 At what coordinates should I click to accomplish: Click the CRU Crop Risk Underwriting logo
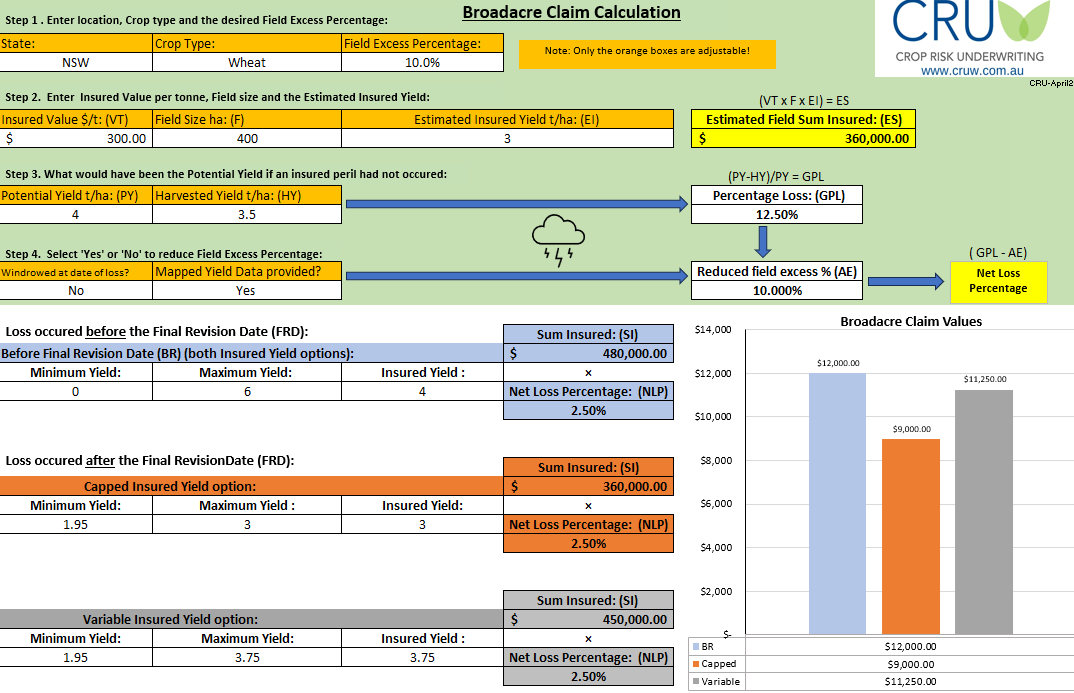coord(972,32)
